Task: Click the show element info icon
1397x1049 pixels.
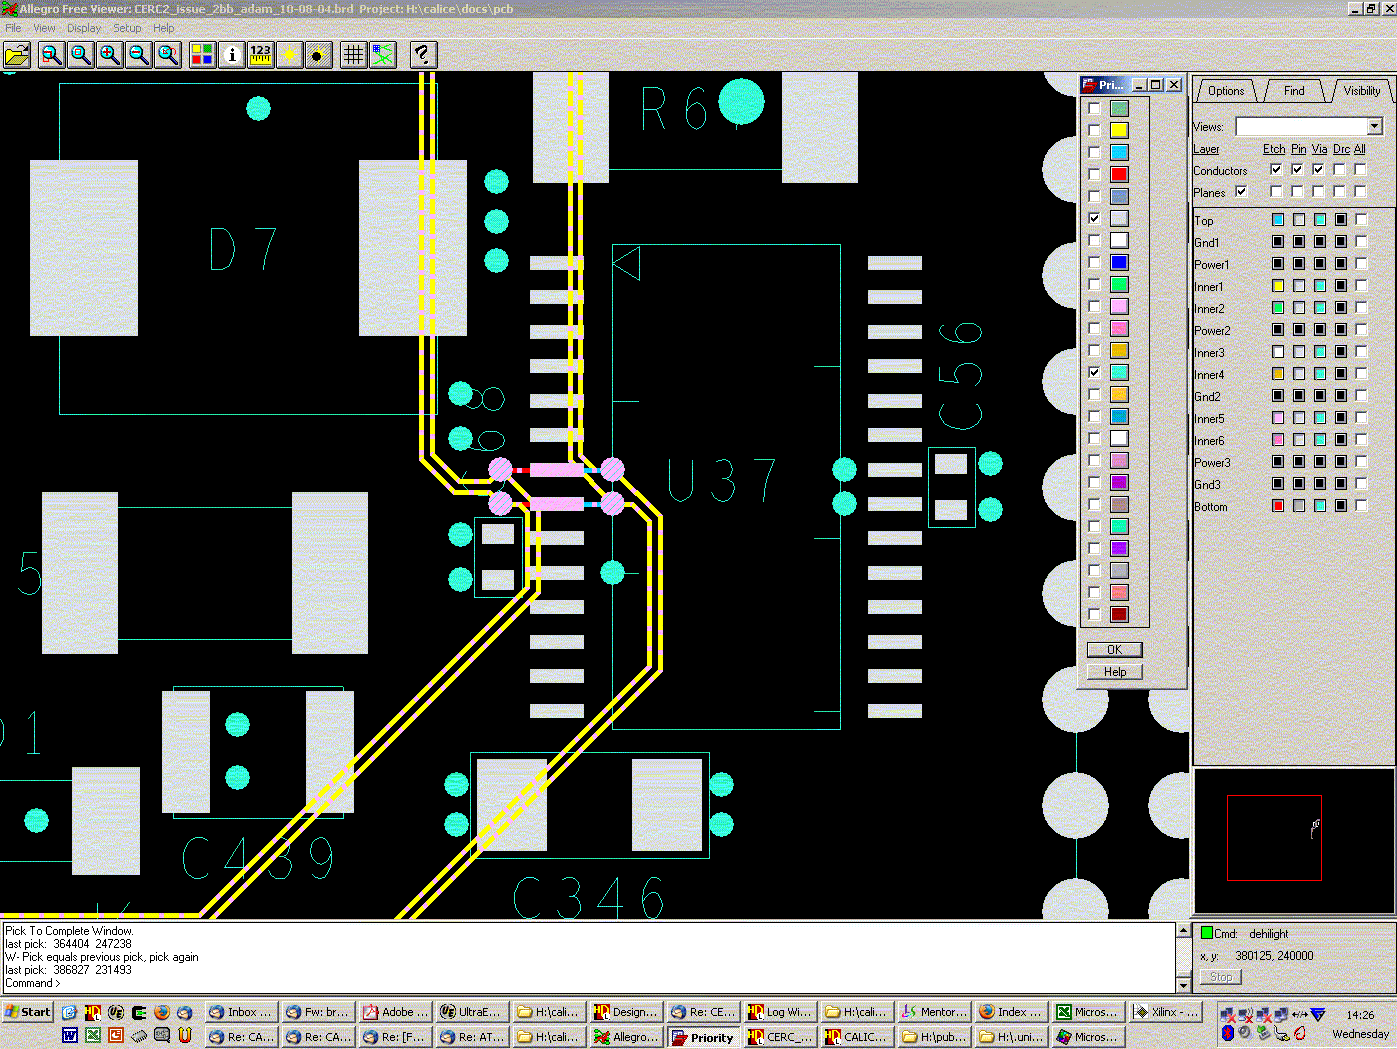Action: coord(232,55)
